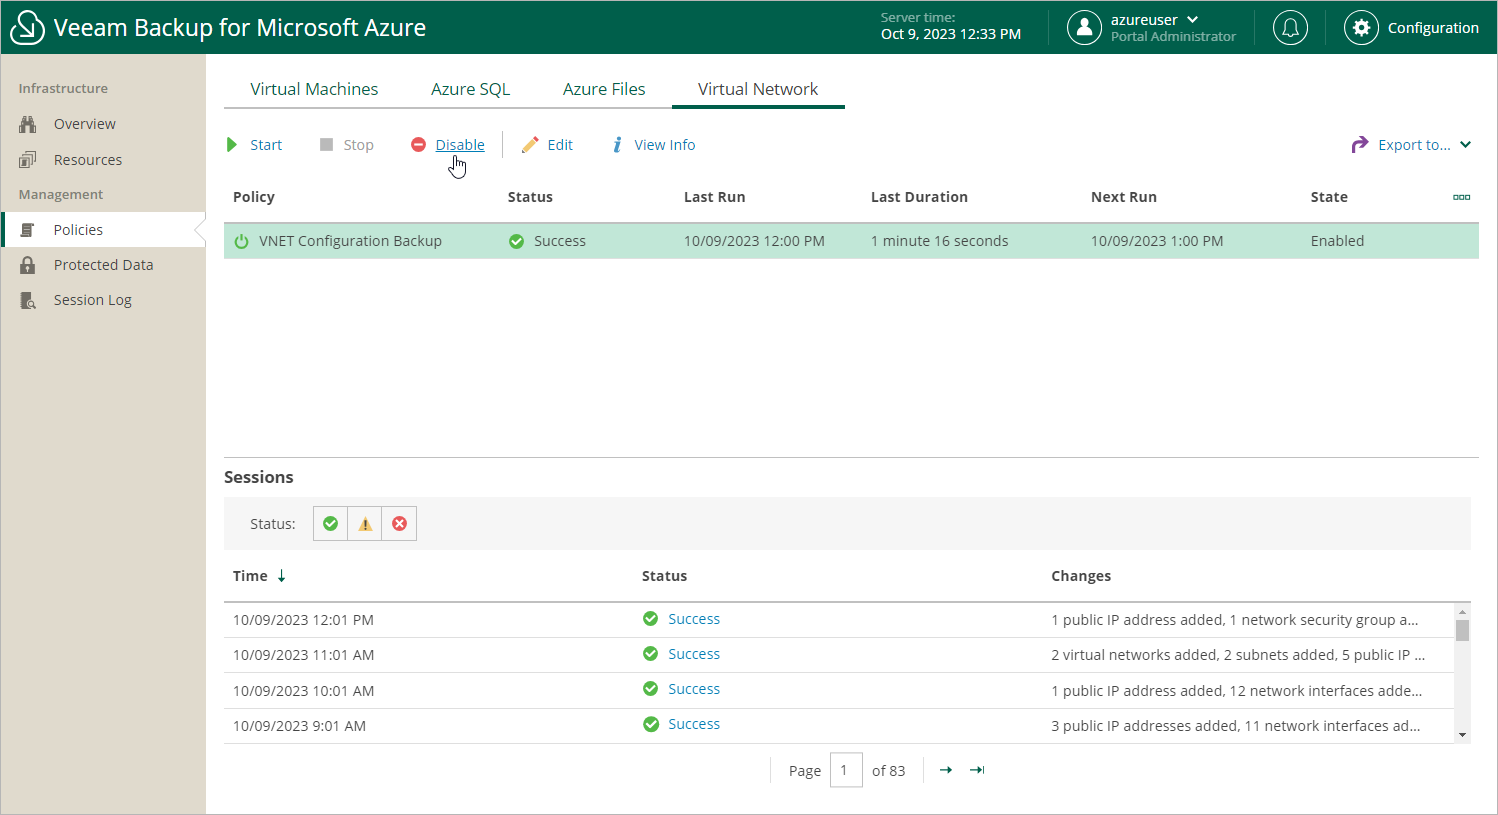Open Success link for 12:01 PM session
Image resolution: width=1498 pixels, height=815 pixels.
(x=694, y=619)
